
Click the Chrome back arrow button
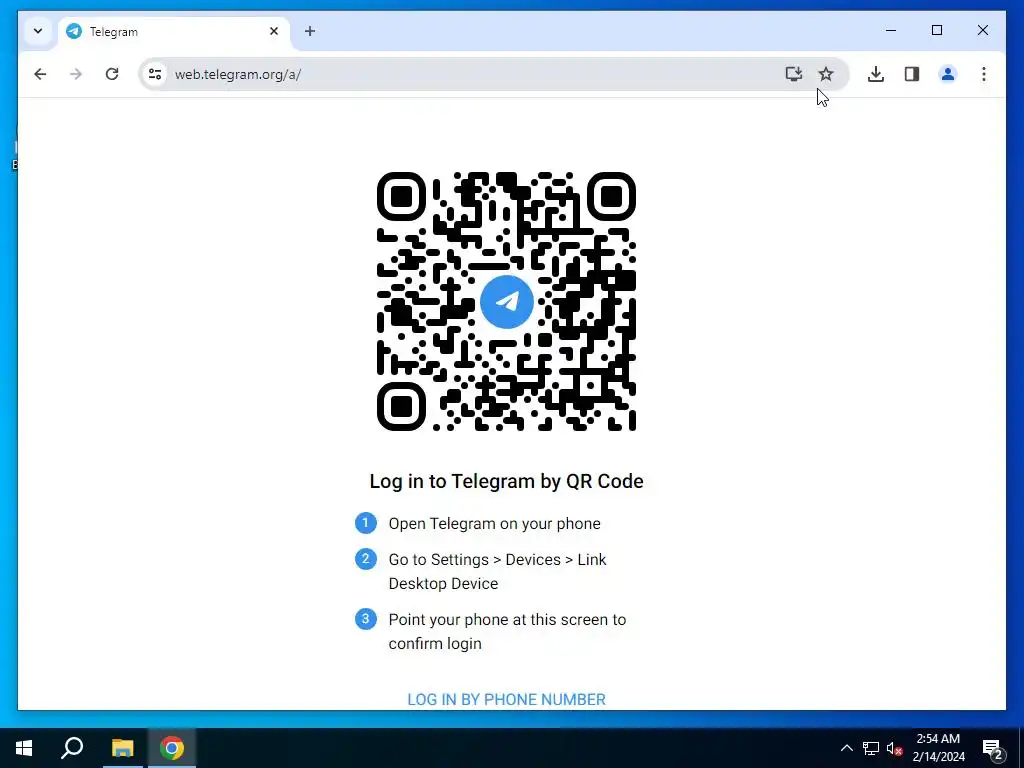pyautogui.click(x=40, y=74)
